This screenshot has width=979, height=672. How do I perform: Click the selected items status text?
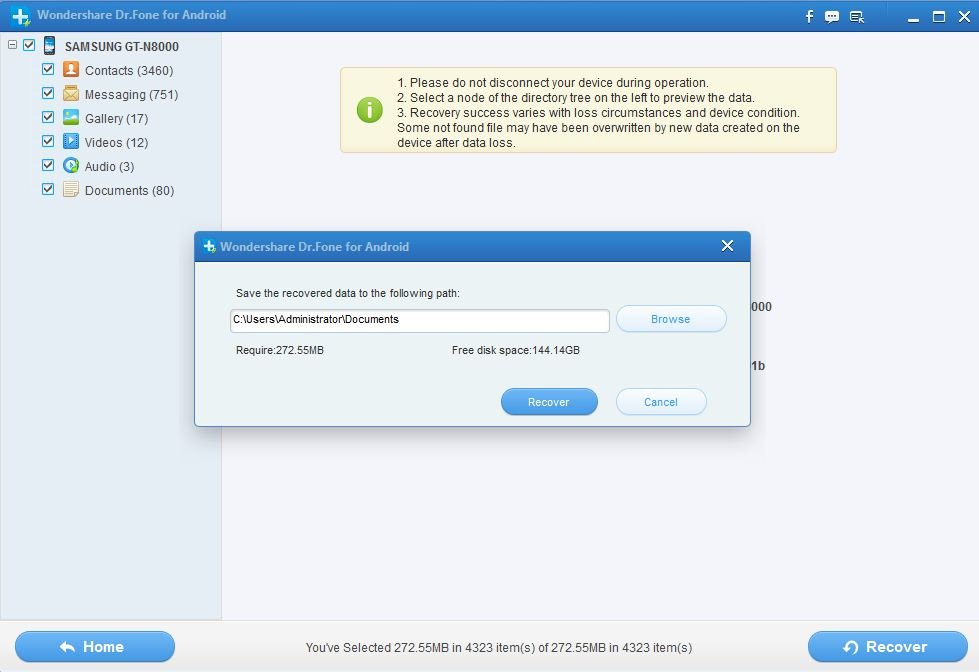(x=499, y=648)
